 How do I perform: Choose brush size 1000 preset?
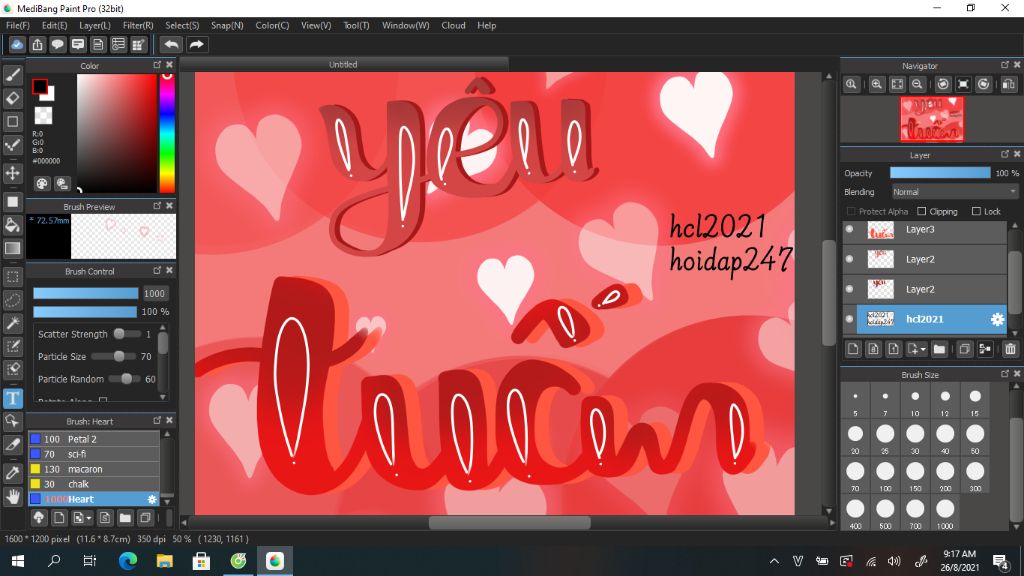[945, 512]
